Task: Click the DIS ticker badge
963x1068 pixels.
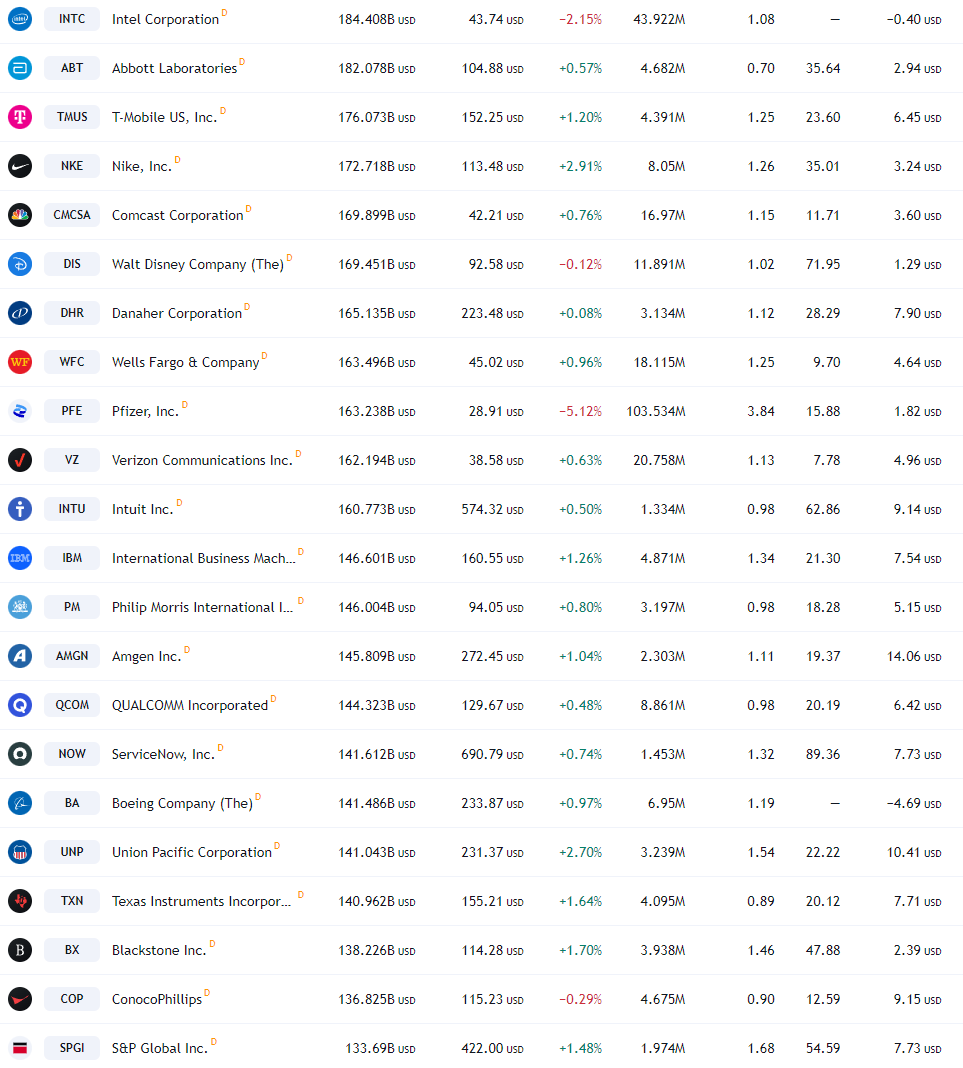Action: [72, 264]
